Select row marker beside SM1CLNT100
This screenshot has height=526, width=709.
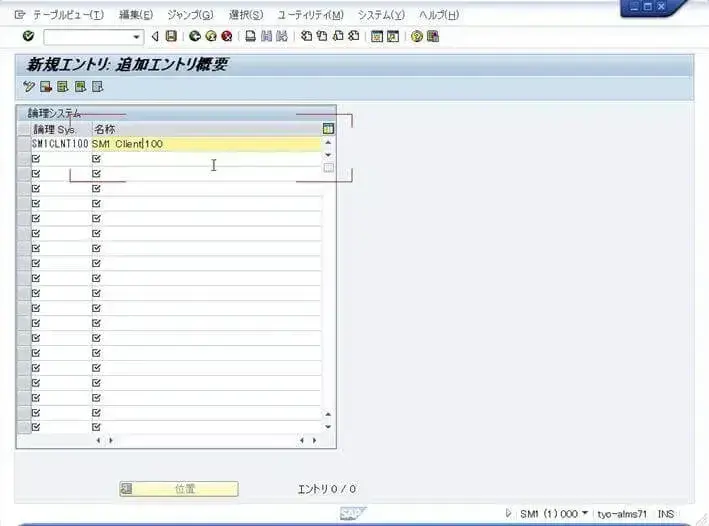24,144
